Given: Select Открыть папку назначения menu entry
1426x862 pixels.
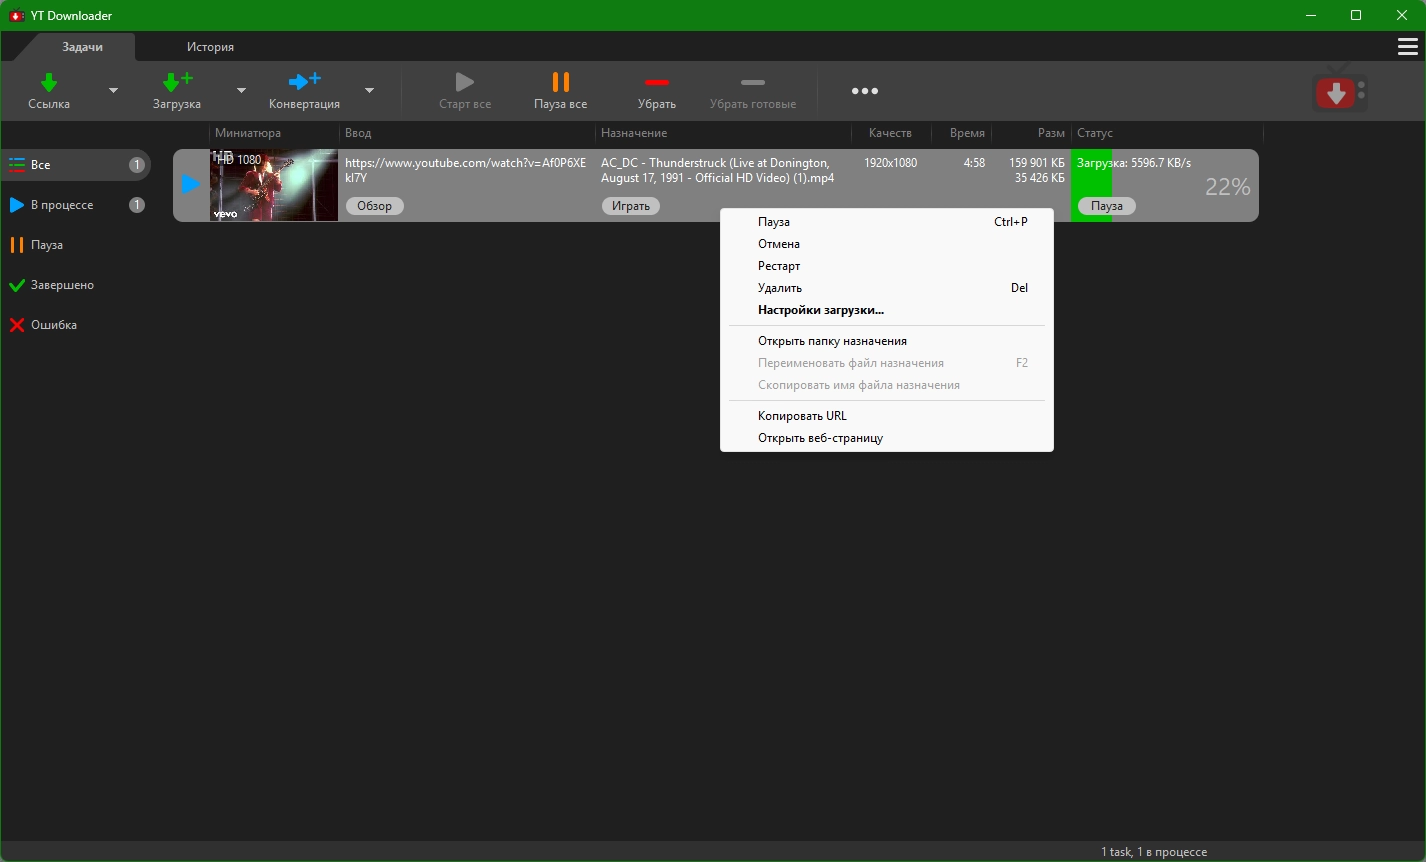Looking at the screenshot, I should [x=886, y=341].
